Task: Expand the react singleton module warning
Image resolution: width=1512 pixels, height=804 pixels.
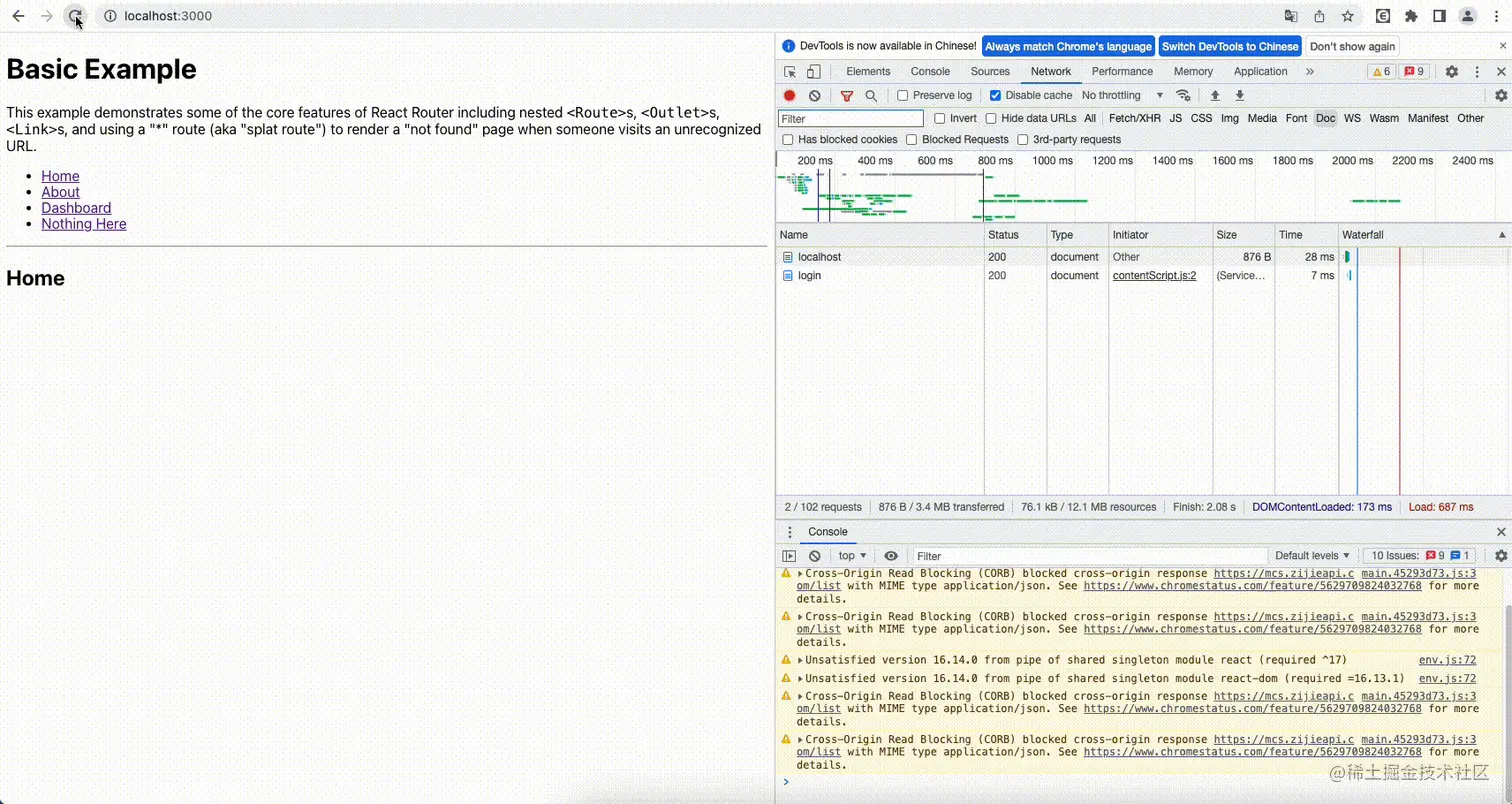Action: tap(800, 661)
